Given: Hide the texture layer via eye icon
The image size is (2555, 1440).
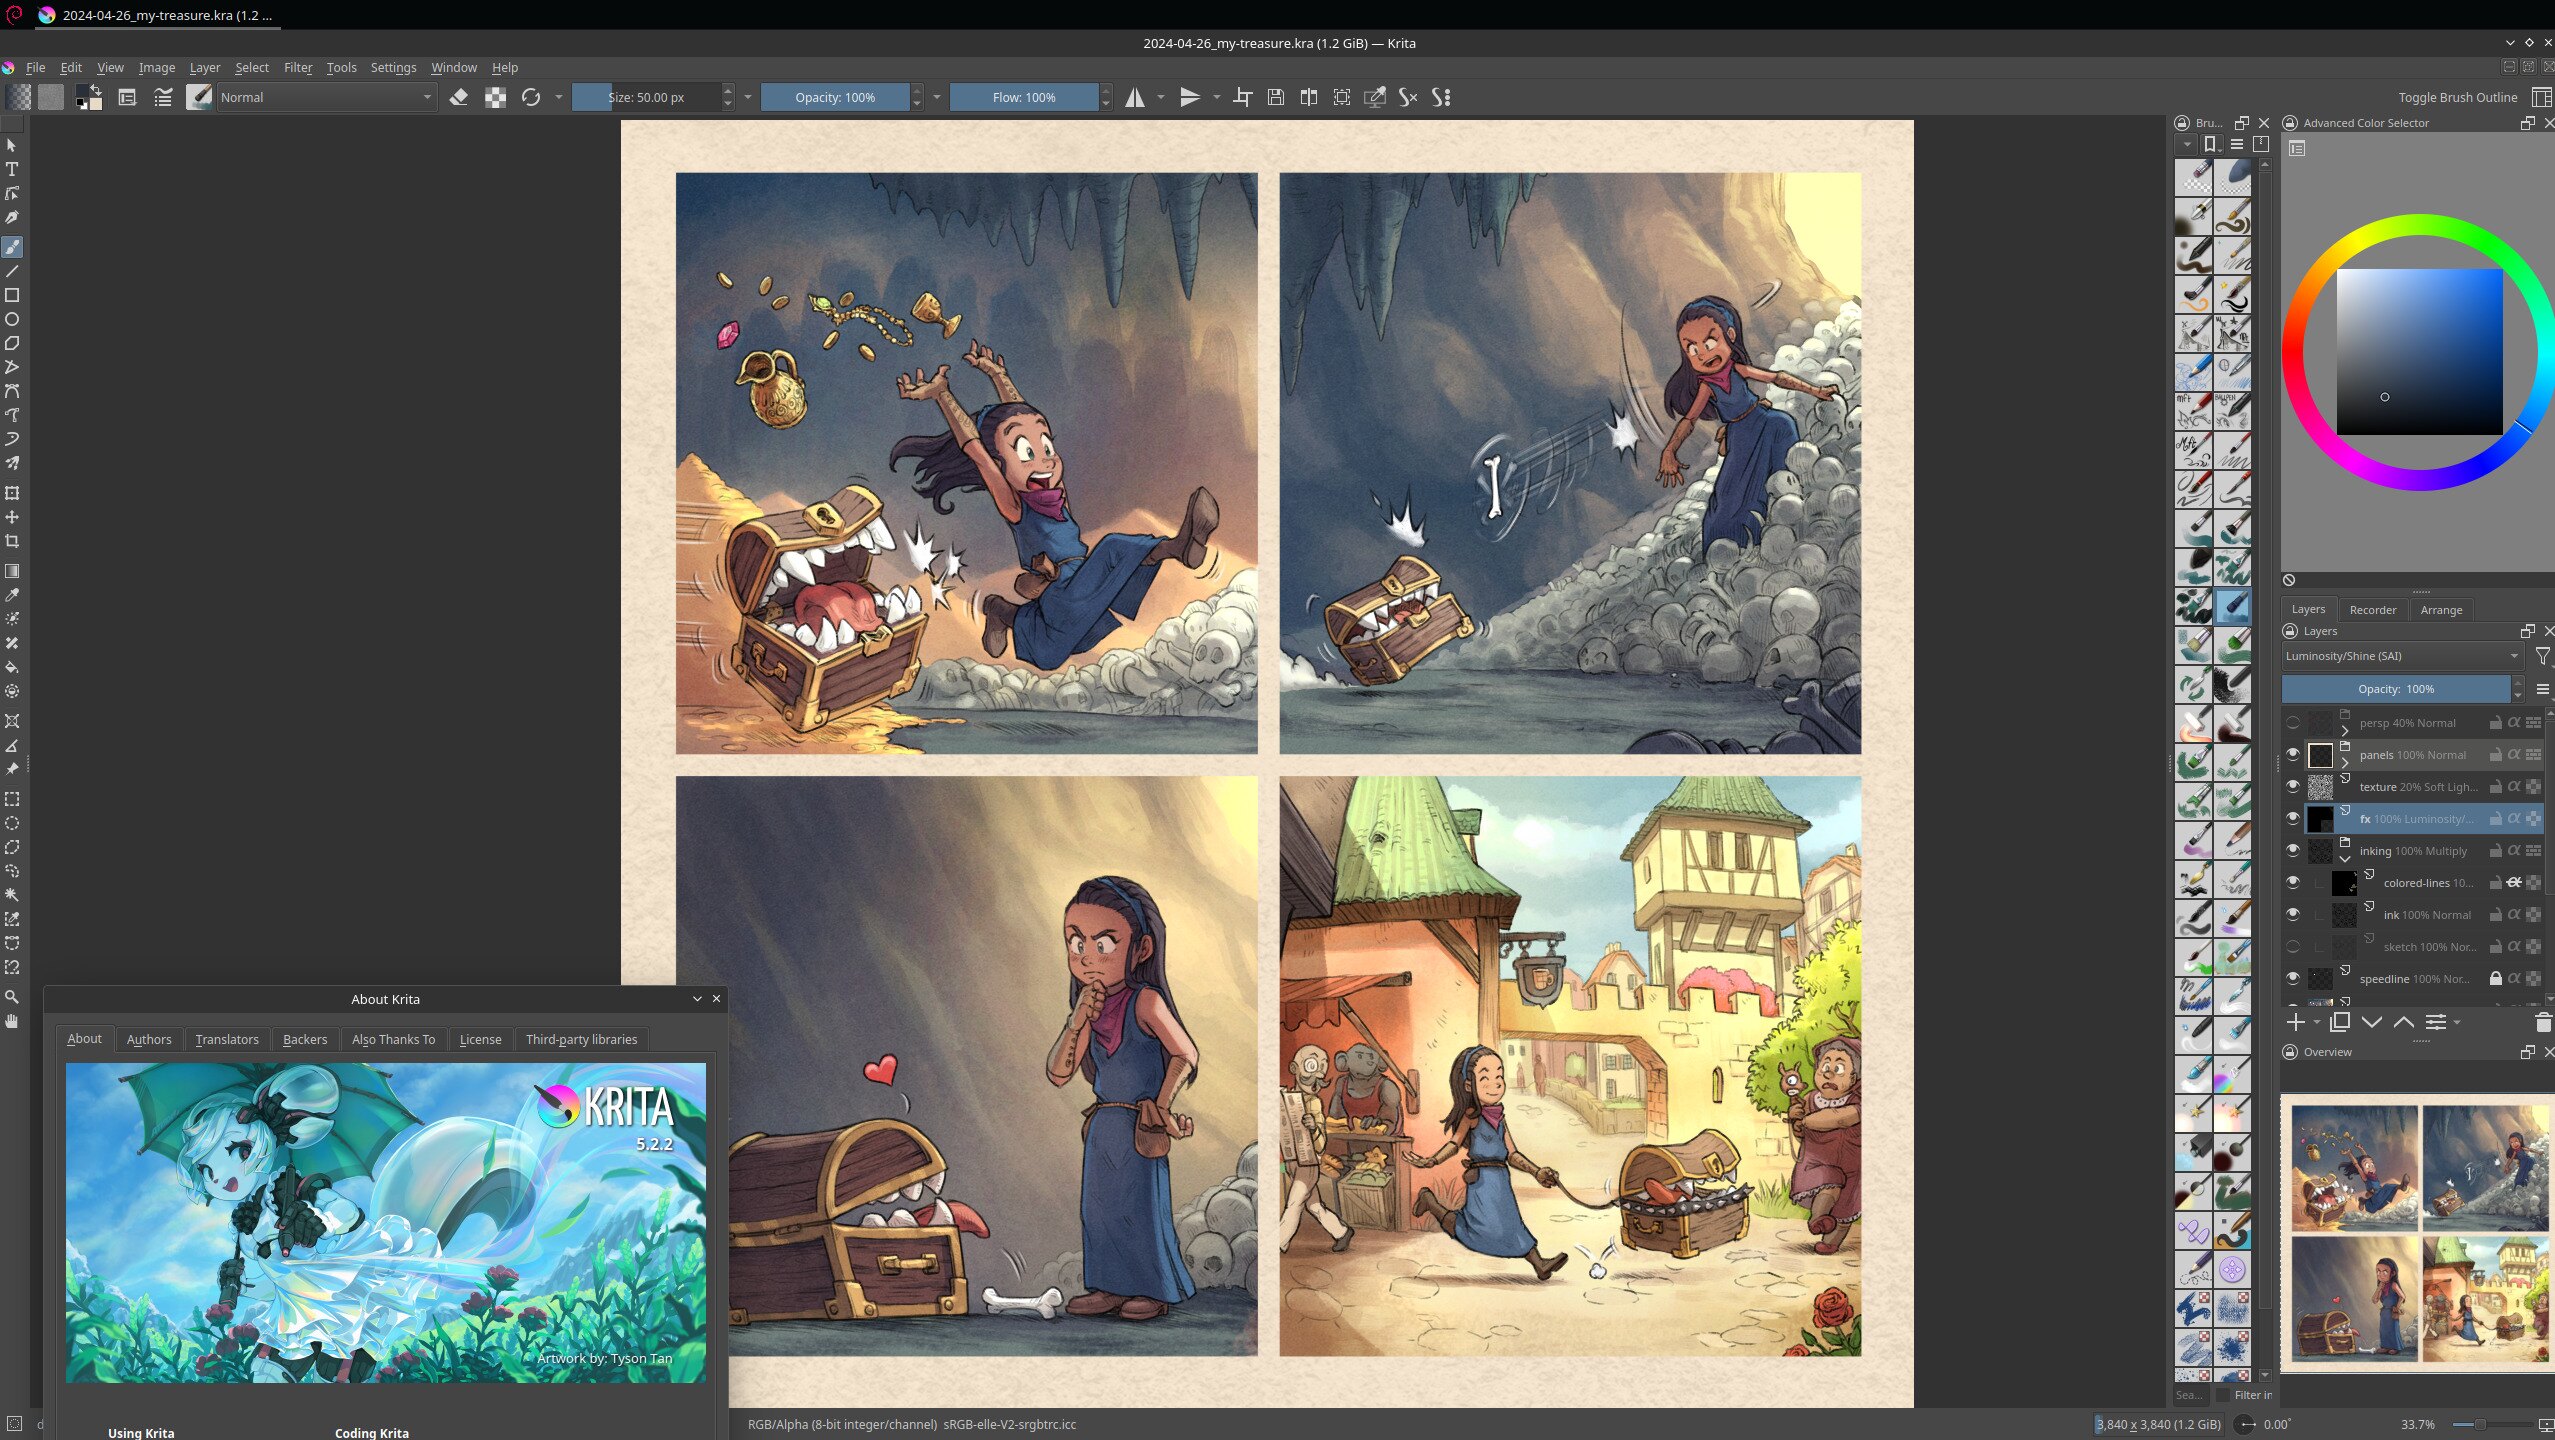Looking at the screenshot, I should (2293, 787).
